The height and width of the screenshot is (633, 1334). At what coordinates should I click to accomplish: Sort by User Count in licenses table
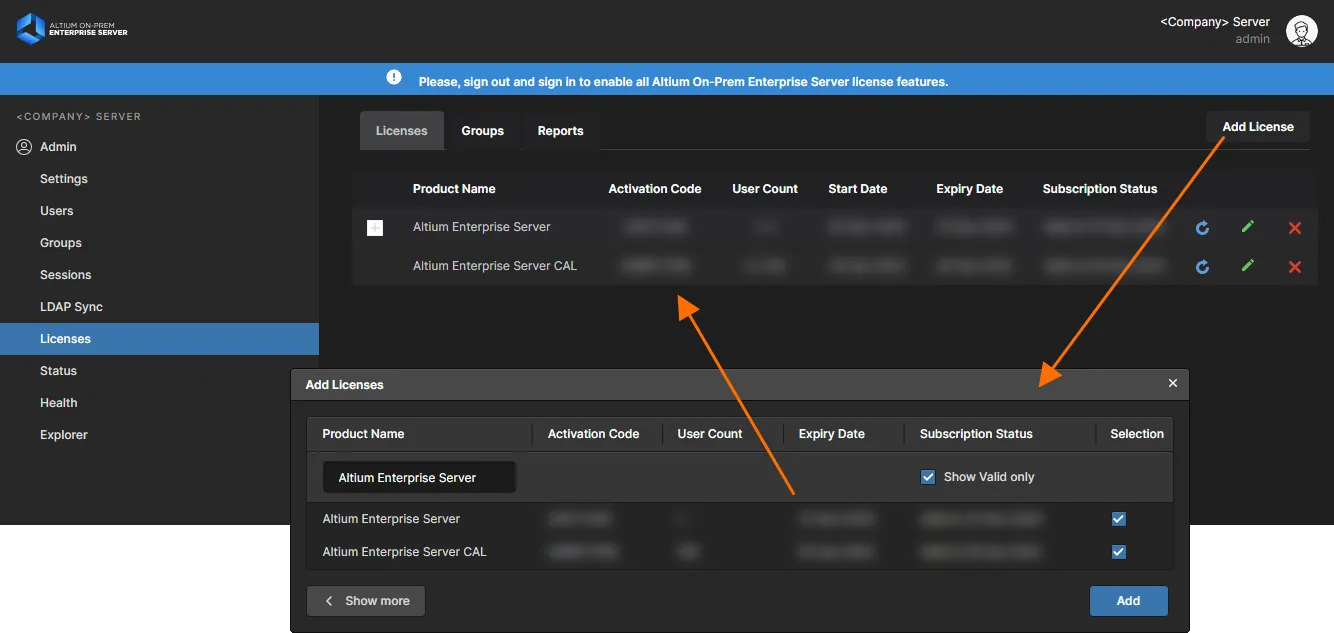pyautogui.click(x=765, y=189)
